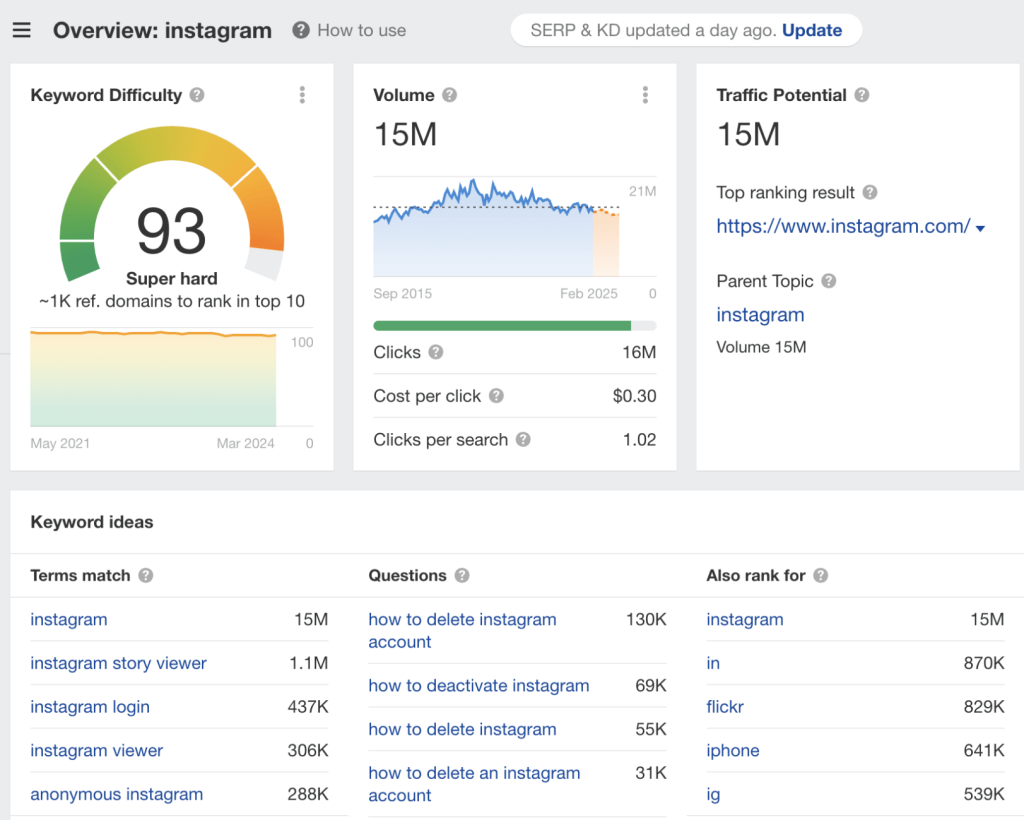This screenshot has width=1024, height=820.
Task: Click Also rank for help icon
Action: pos(821,575)
